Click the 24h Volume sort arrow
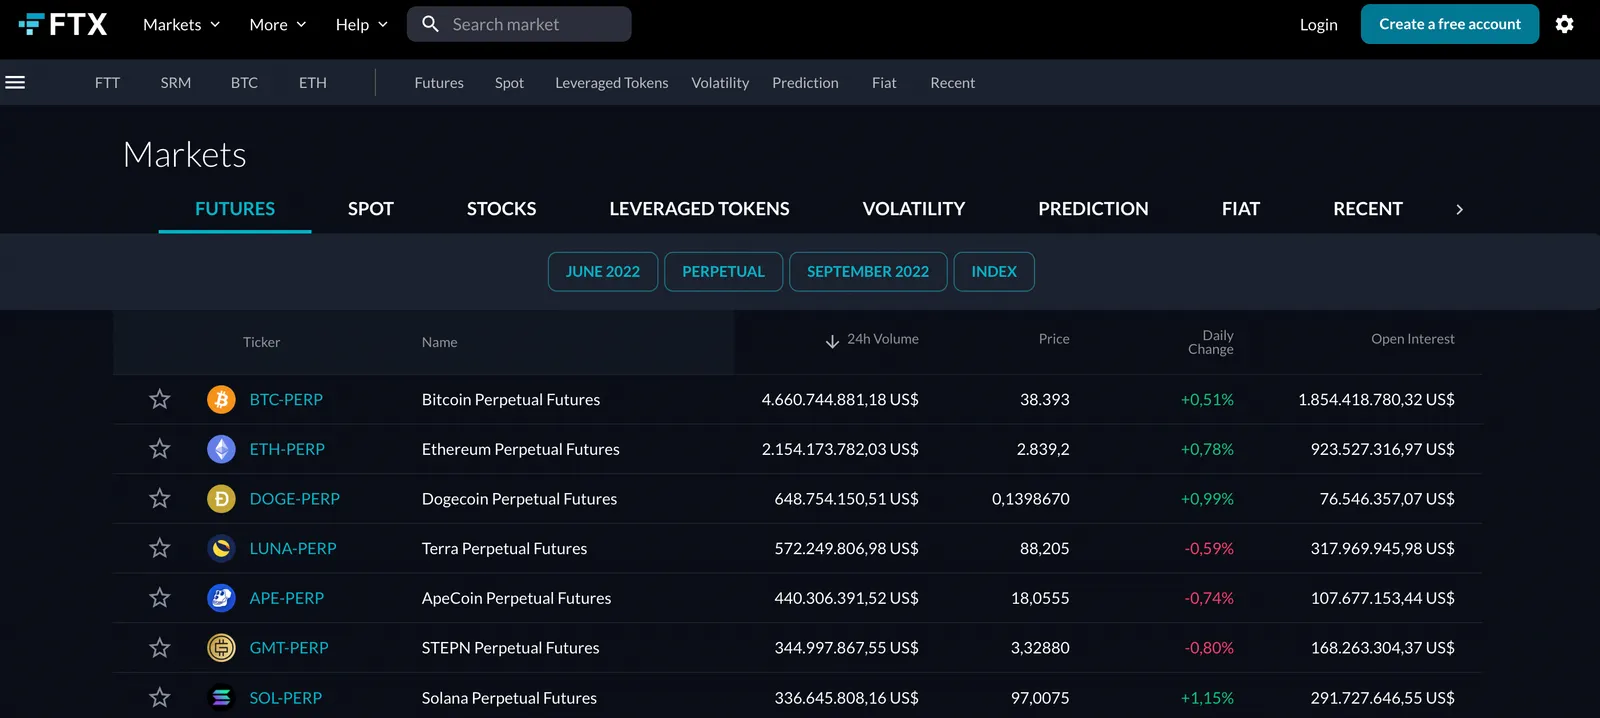Image resolution: width=1600 pixels, height=718 pixels. [832, 341]
